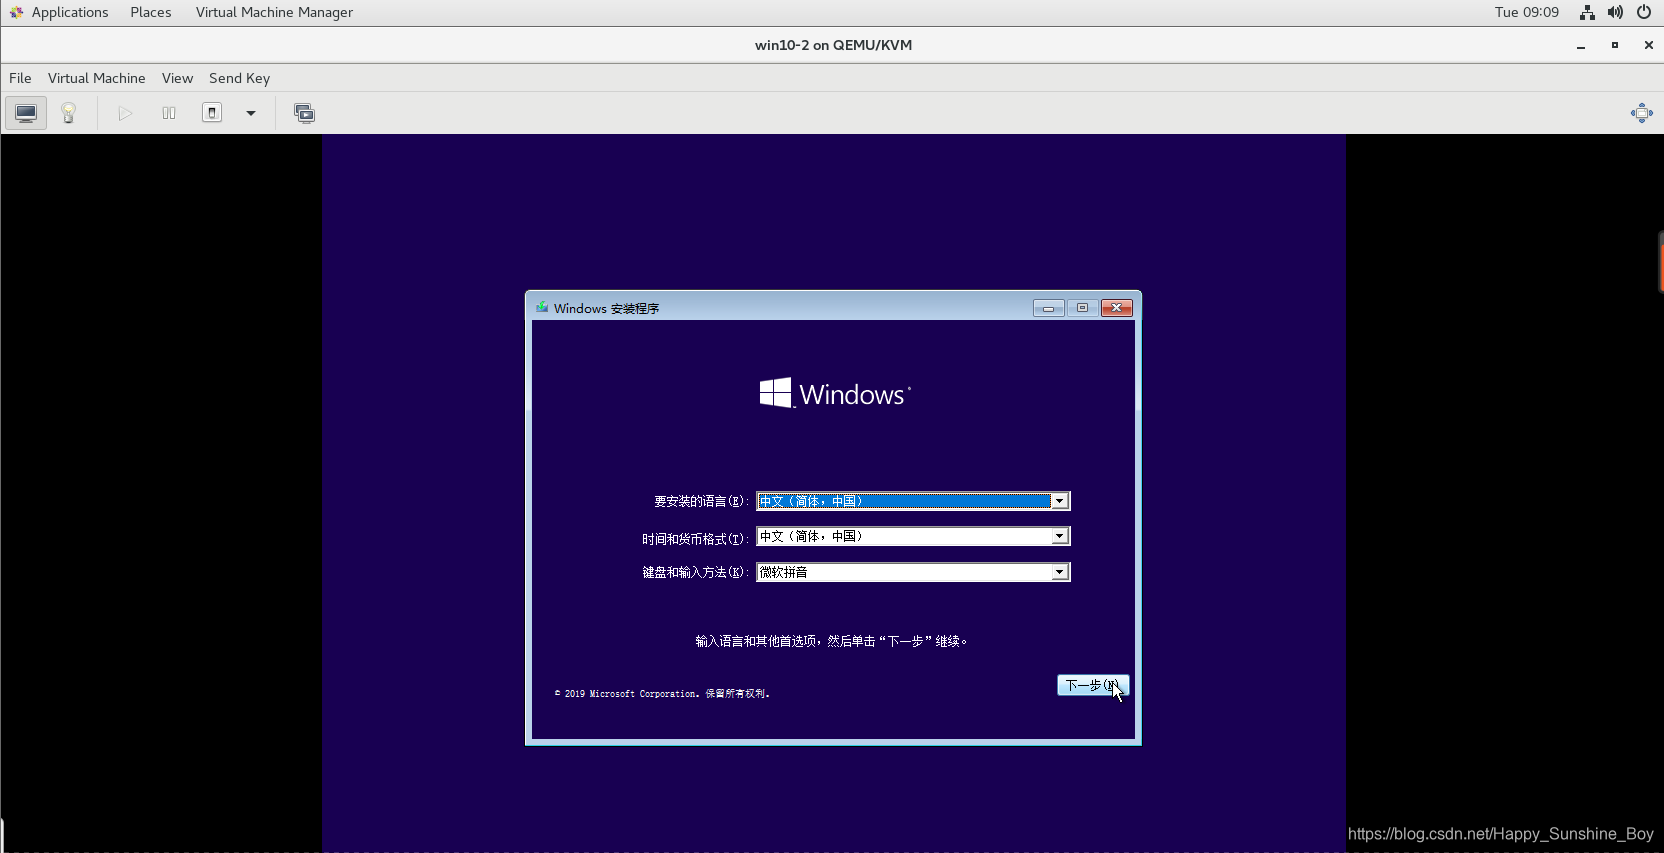Switch to fullscreen view
This screenshot has width=1664, height=853.
point(1641,113)
